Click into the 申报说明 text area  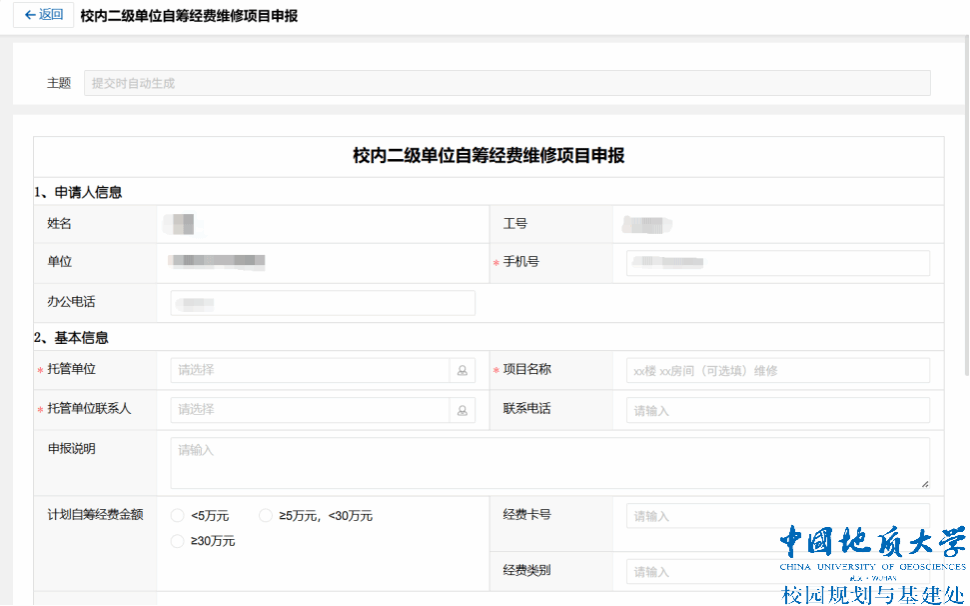click(x=549, y=463)
